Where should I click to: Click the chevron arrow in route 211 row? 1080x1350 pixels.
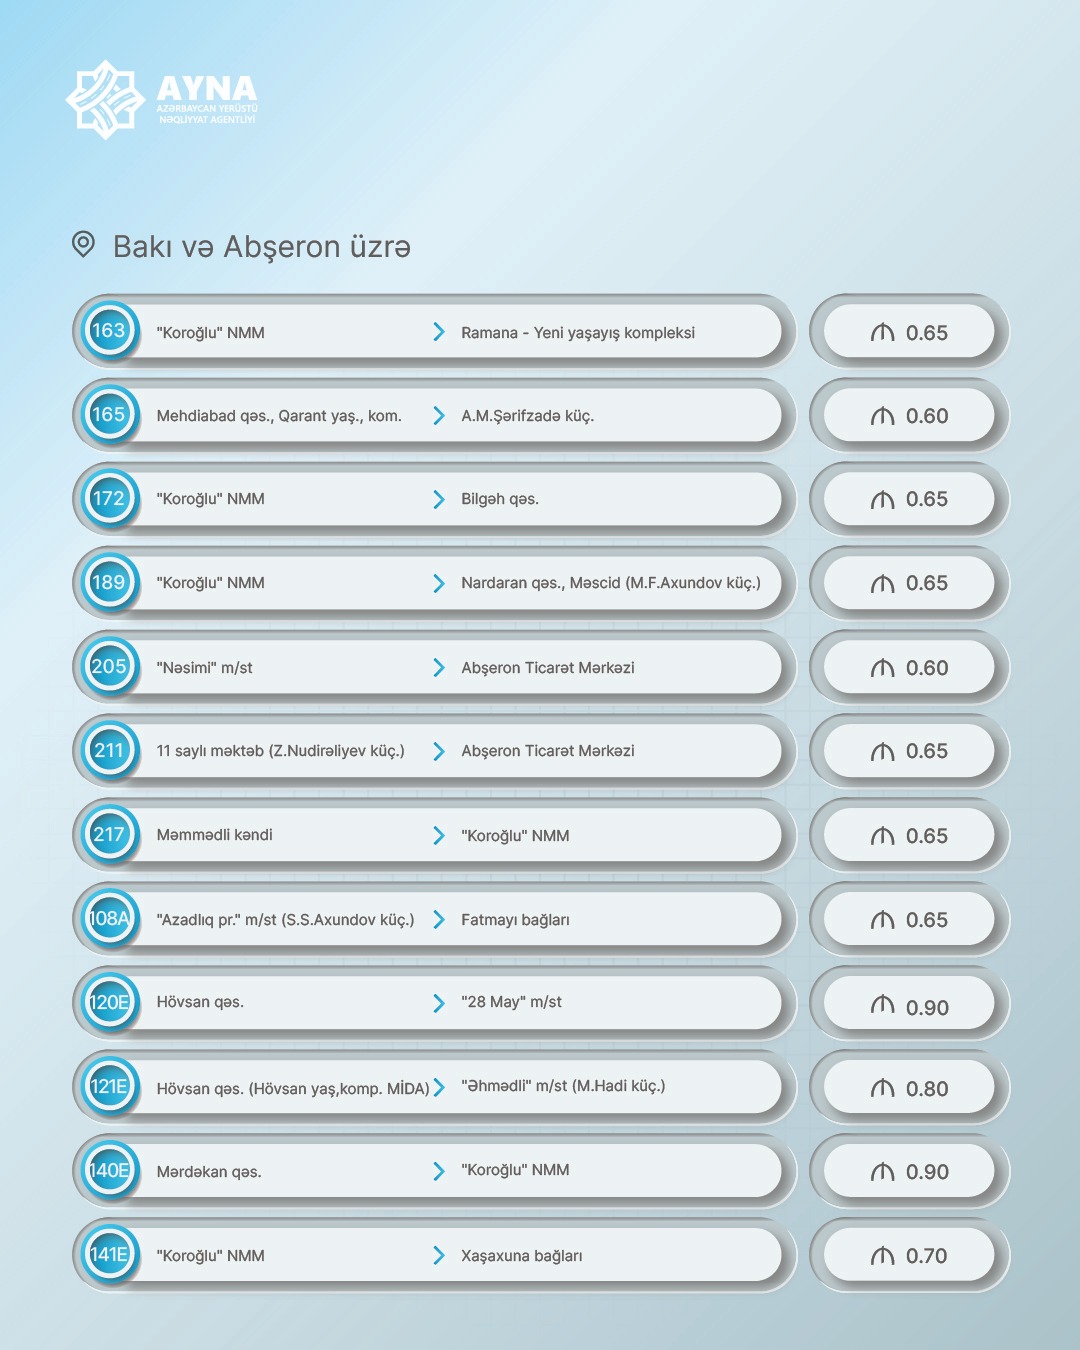coord(439,751)
